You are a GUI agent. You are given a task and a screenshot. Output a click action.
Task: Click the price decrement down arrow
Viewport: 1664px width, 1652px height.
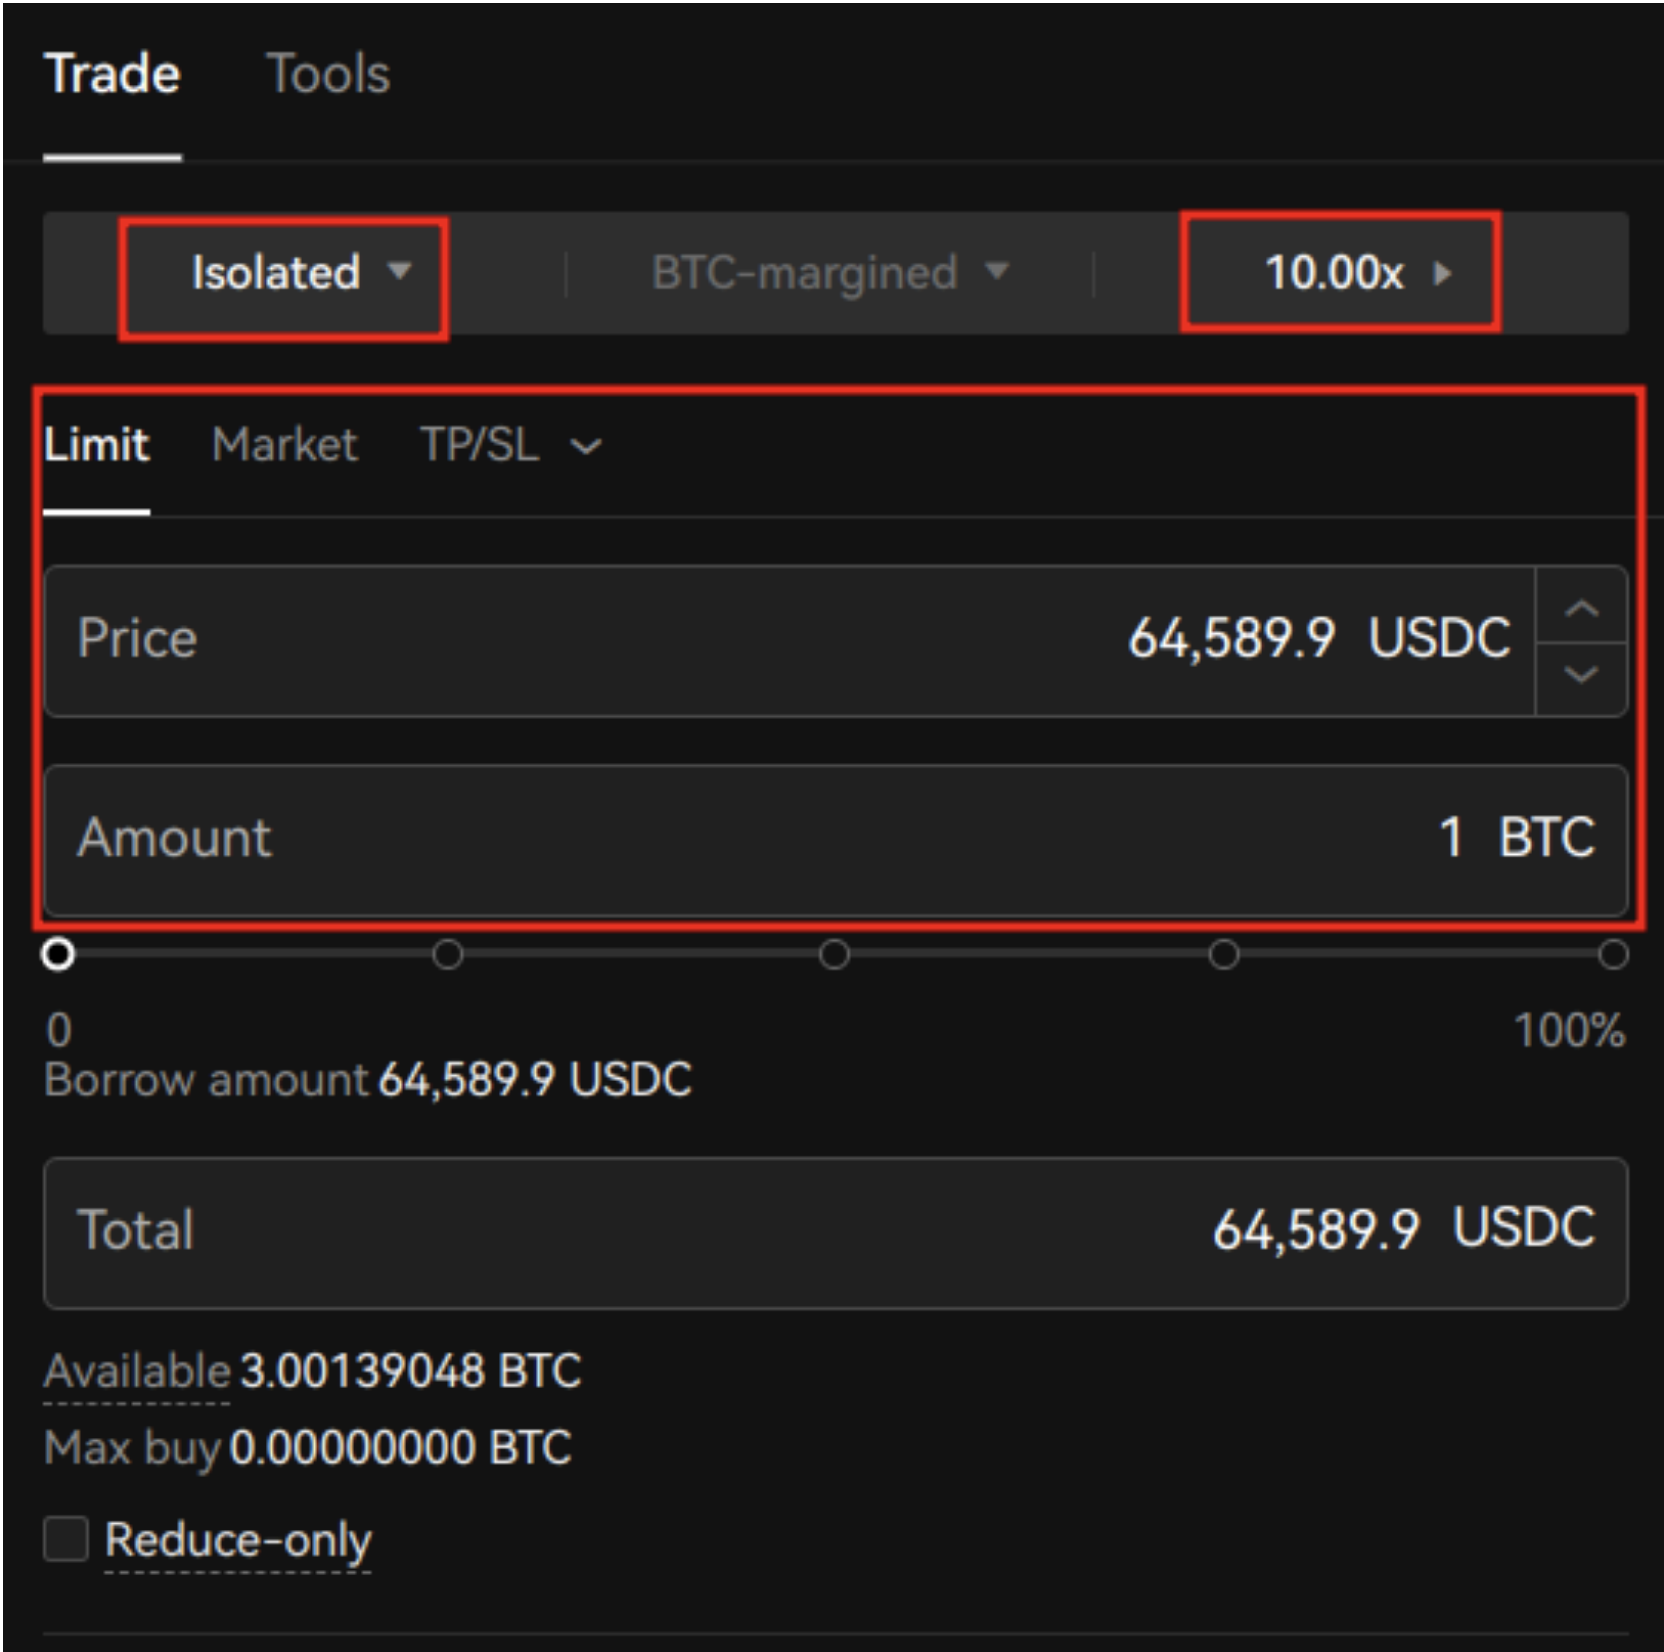coord(1580,676)
